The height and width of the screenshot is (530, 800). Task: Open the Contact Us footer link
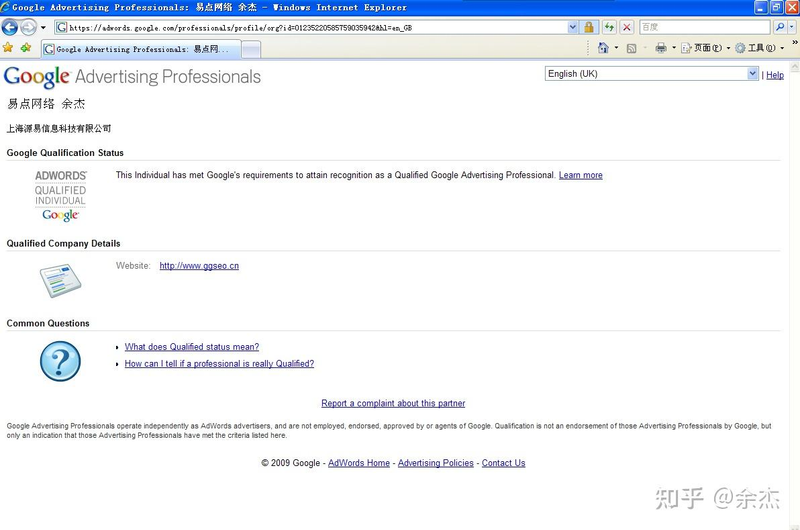504,463
